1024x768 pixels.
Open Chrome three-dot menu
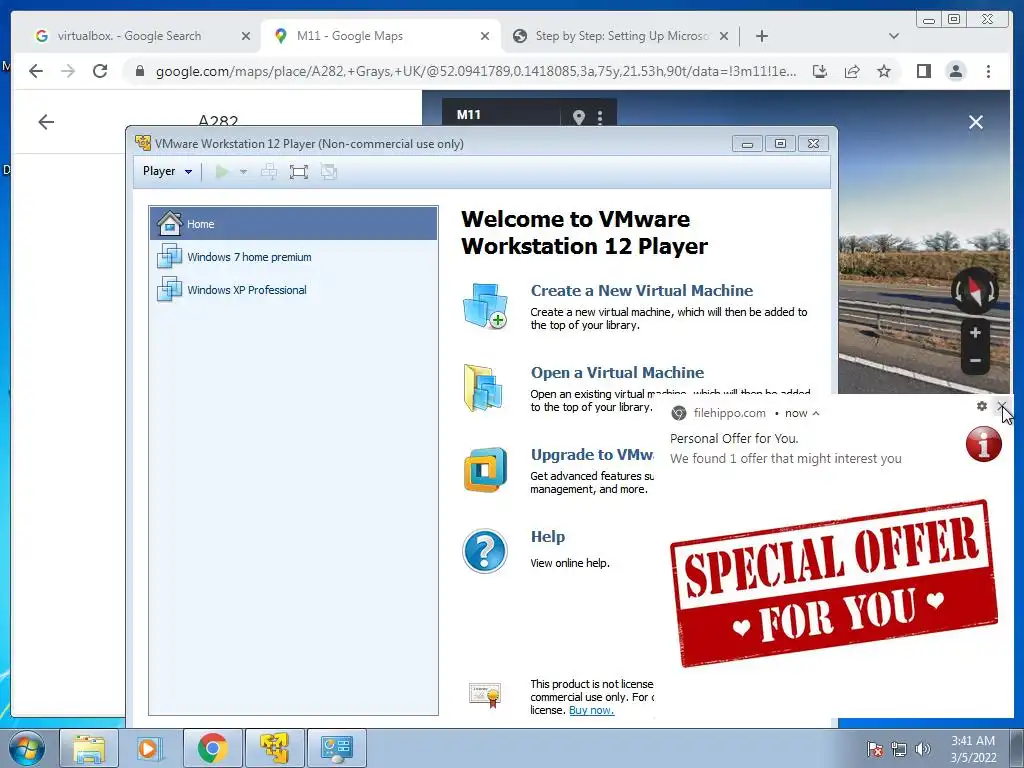pos(988,71)
